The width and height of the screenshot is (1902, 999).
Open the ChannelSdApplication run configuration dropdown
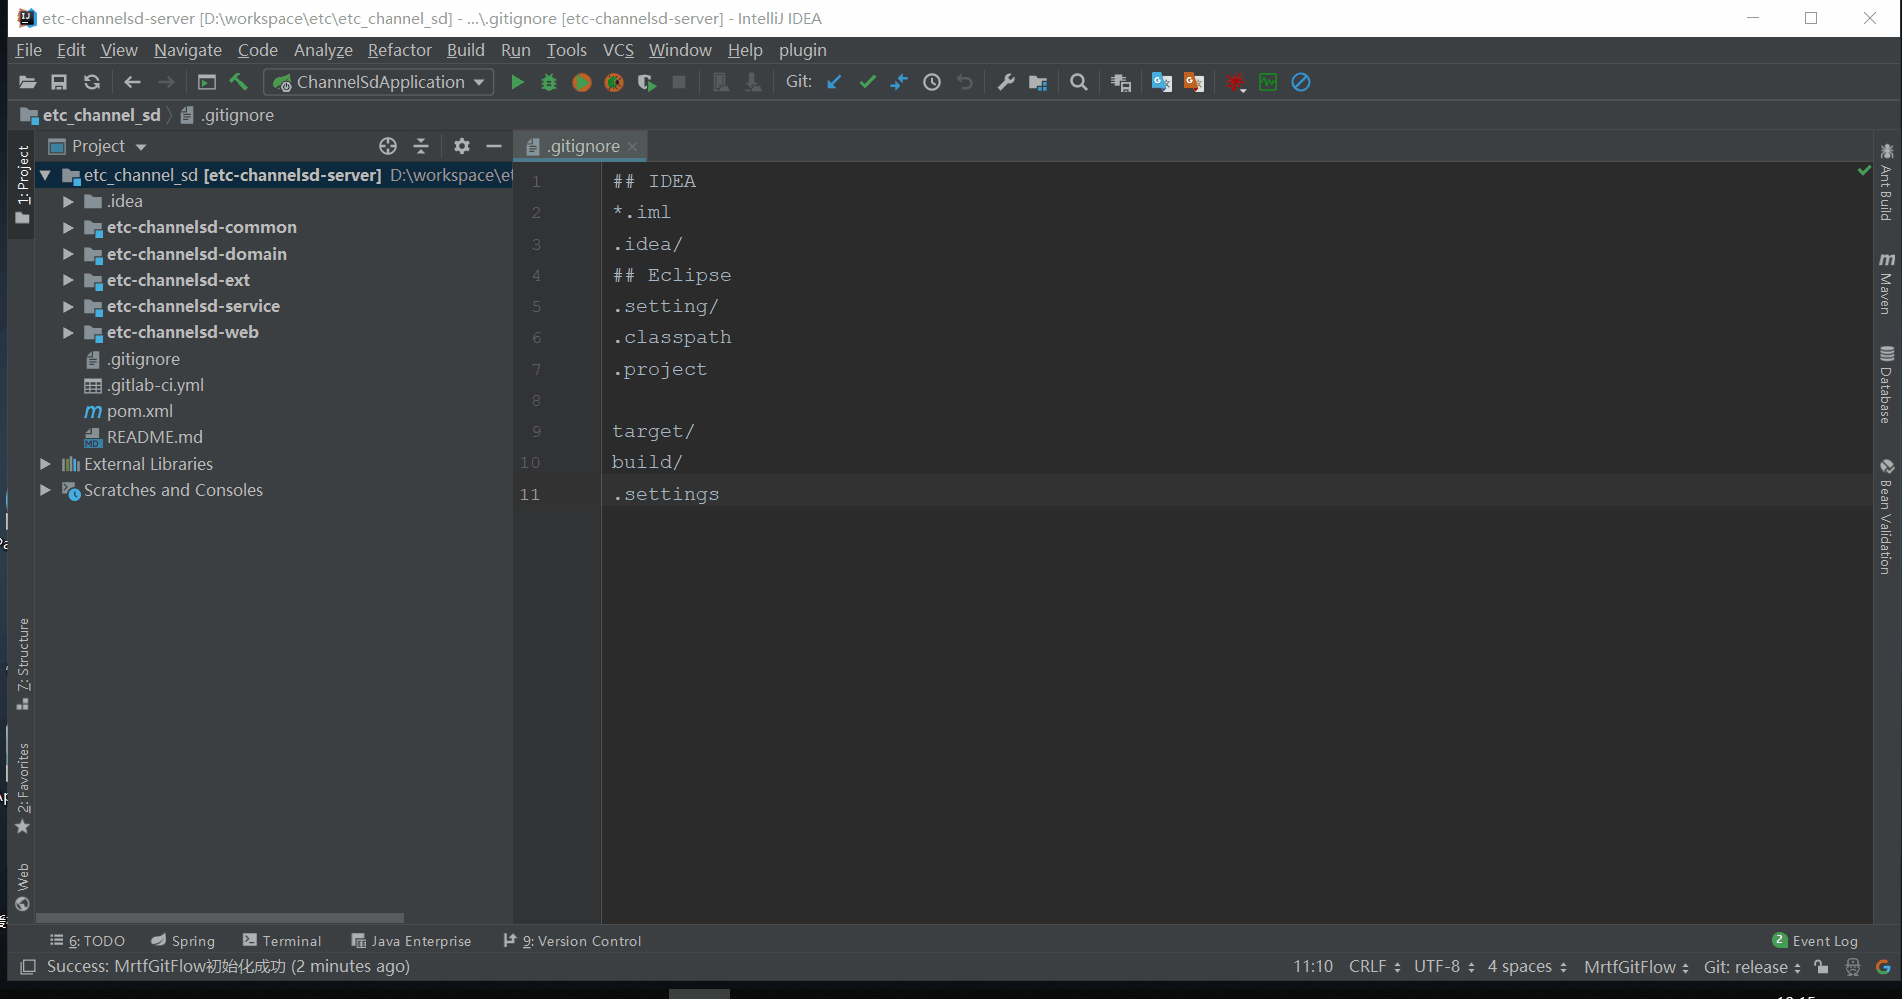click(379, 82)
